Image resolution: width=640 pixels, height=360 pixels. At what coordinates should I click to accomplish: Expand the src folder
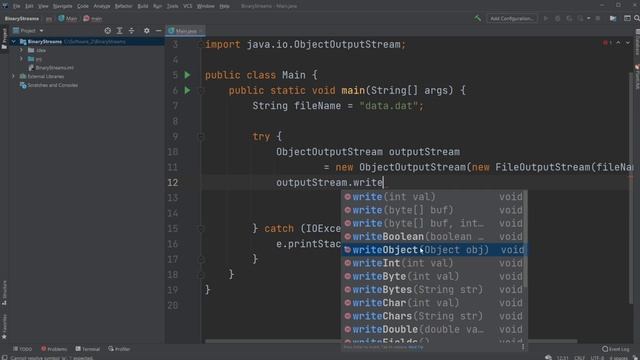(21, 59)
